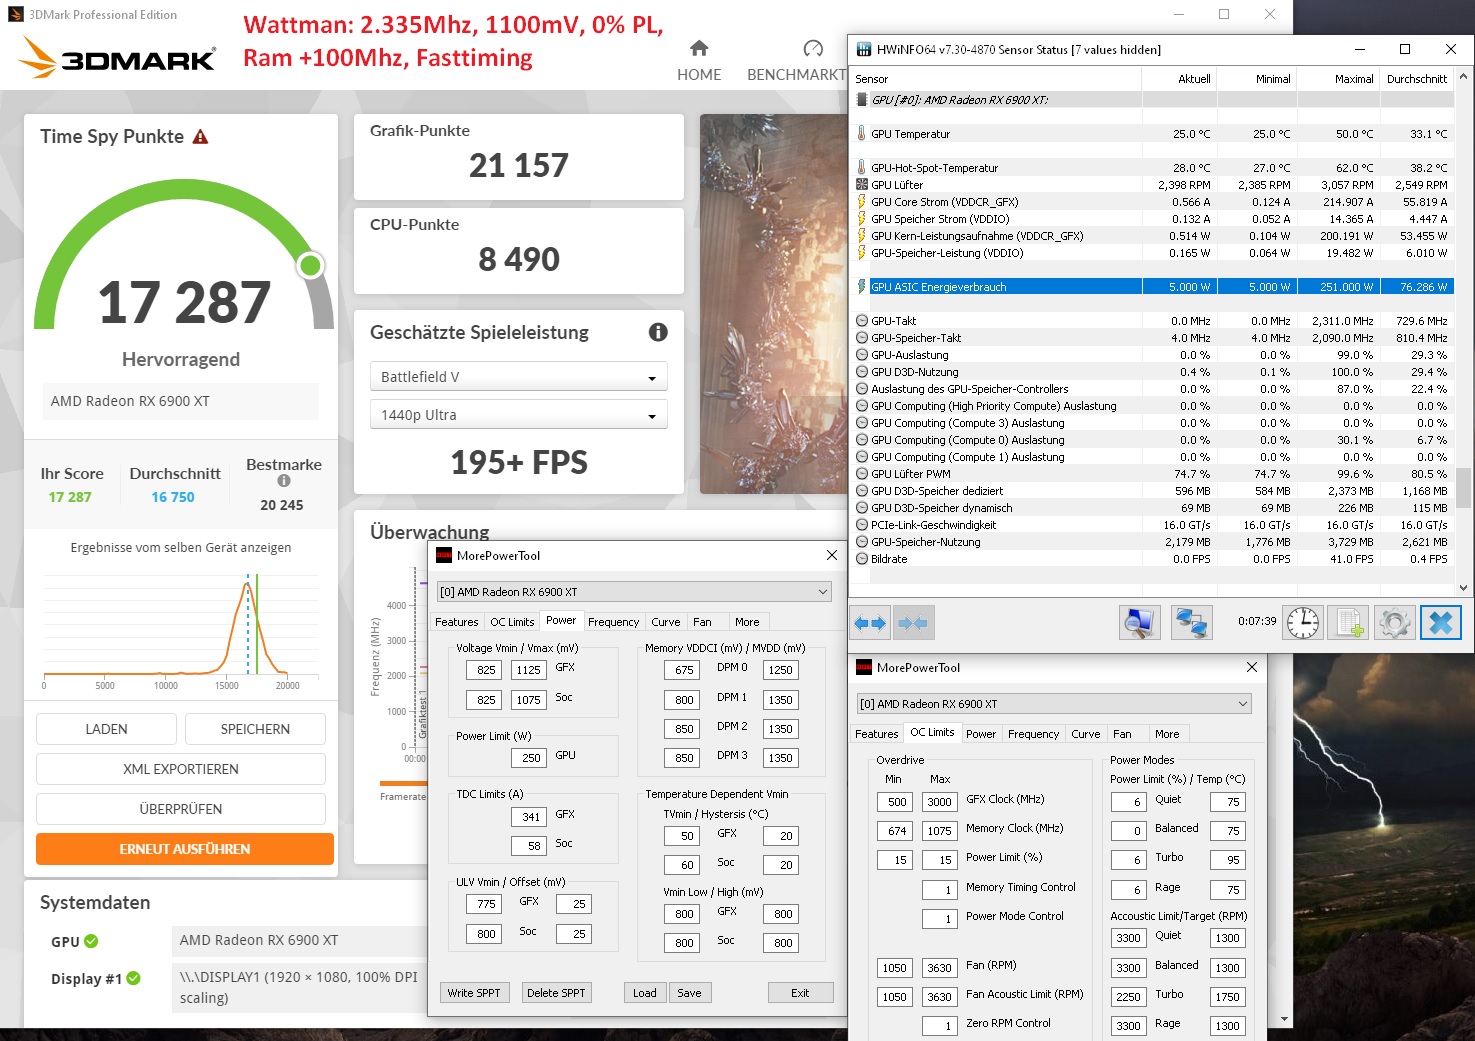Open GPU selector in MorePowerTool OC Limits window

pyautogui.click(x=1054, y=703)
